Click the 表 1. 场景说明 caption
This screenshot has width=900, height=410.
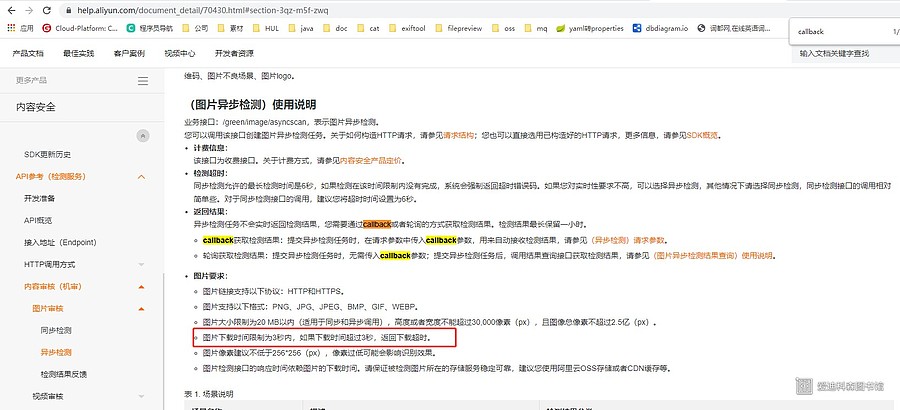[209, 394]
